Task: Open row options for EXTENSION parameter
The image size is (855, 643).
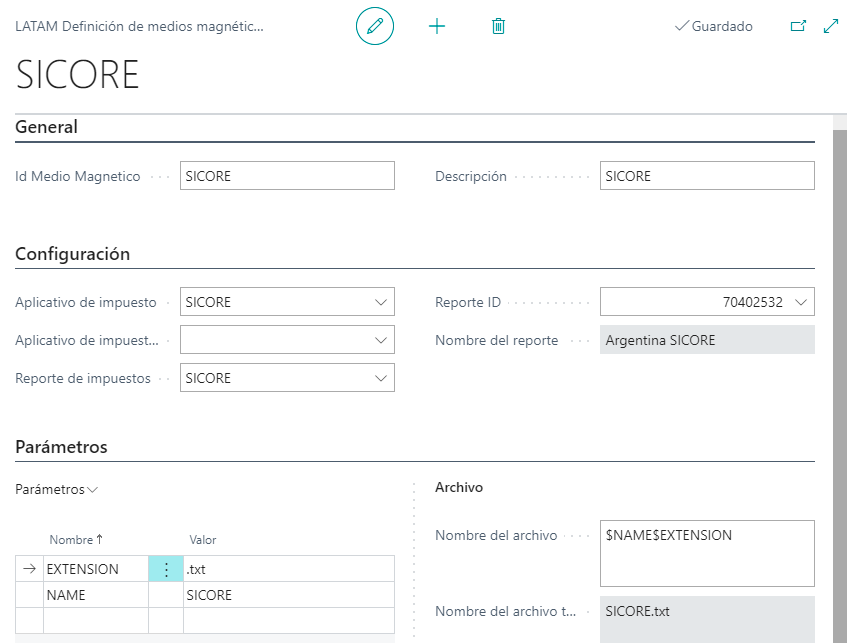Action: point(166,569)
